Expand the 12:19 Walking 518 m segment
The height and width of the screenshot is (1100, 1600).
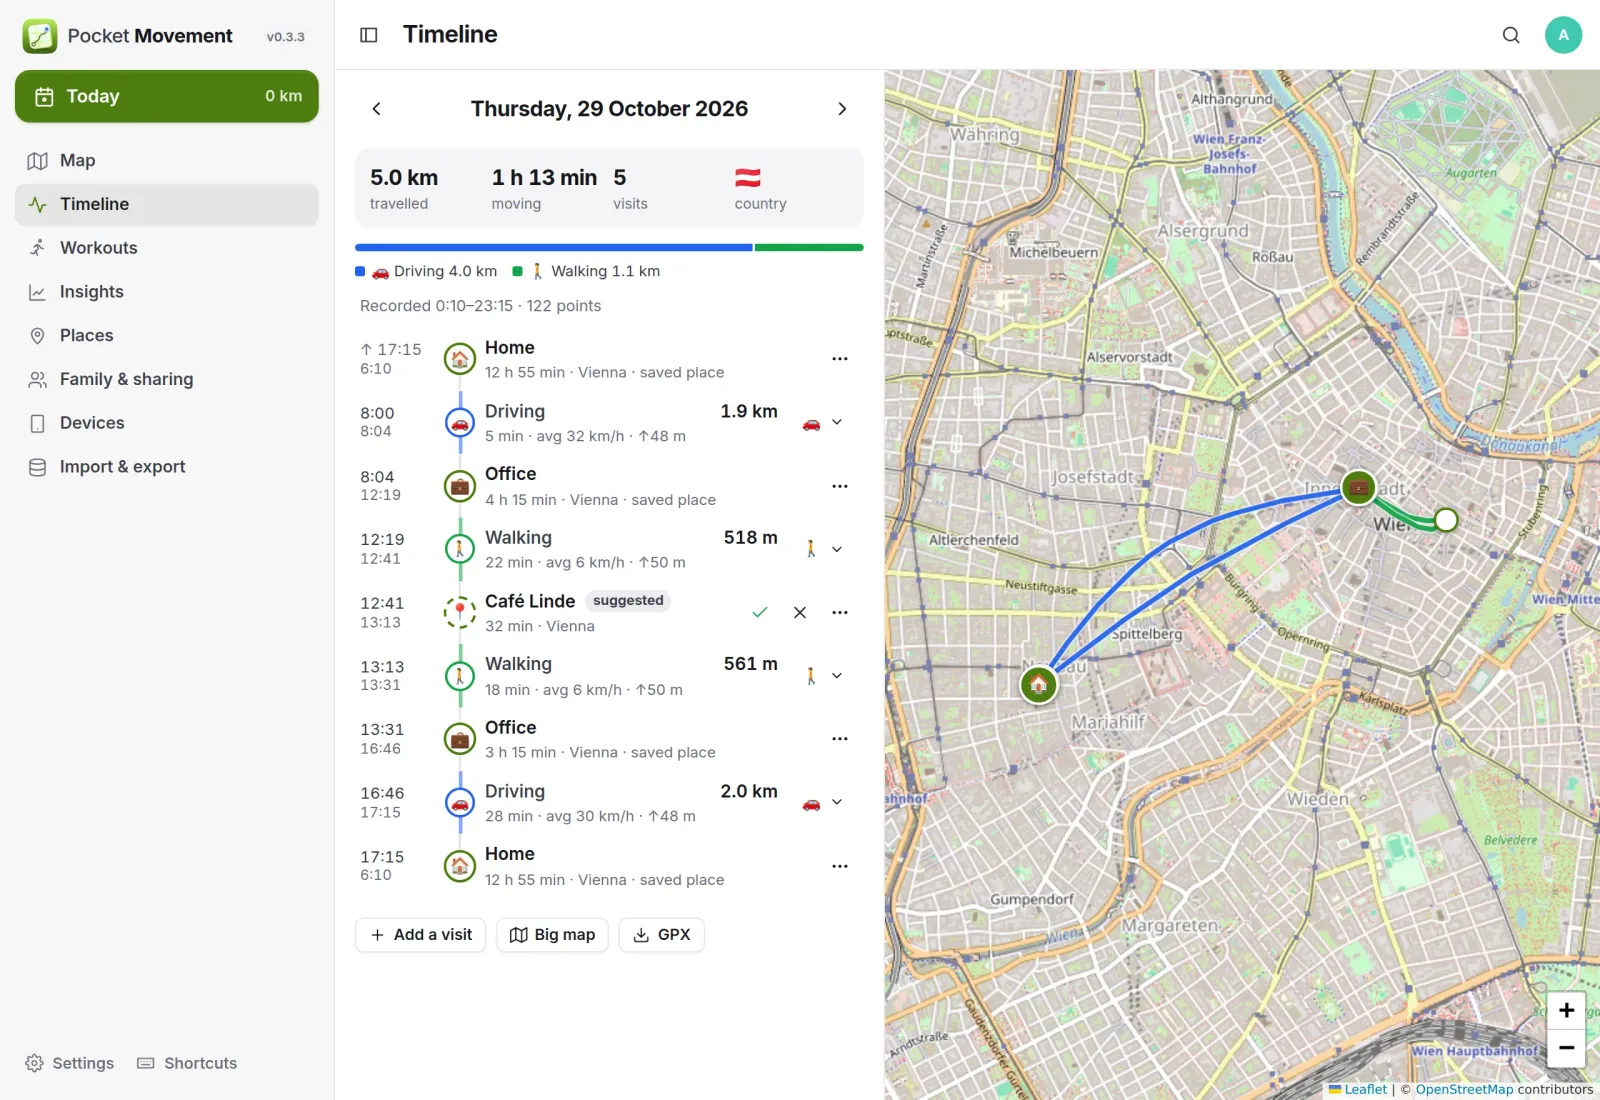[x=837, y=549]
